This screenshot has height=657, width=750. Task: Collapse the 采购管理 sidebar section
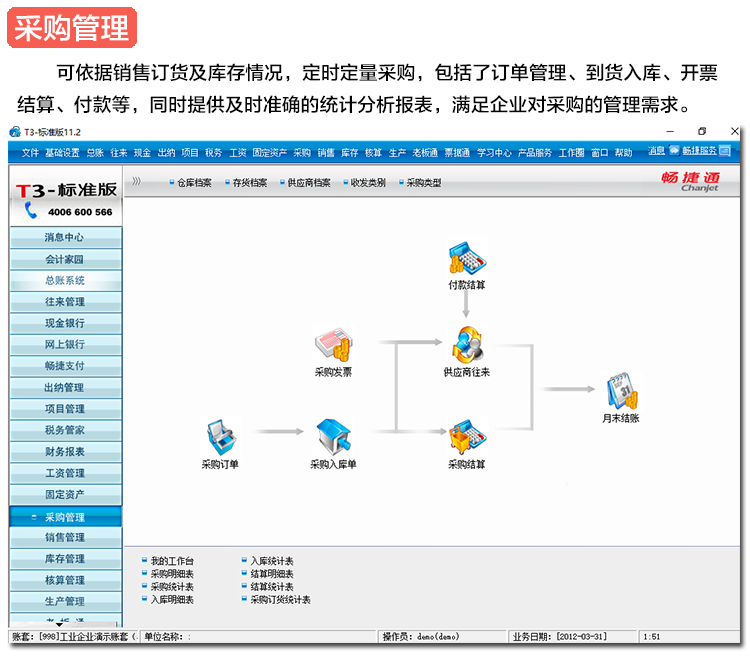[x=65, y=517]
